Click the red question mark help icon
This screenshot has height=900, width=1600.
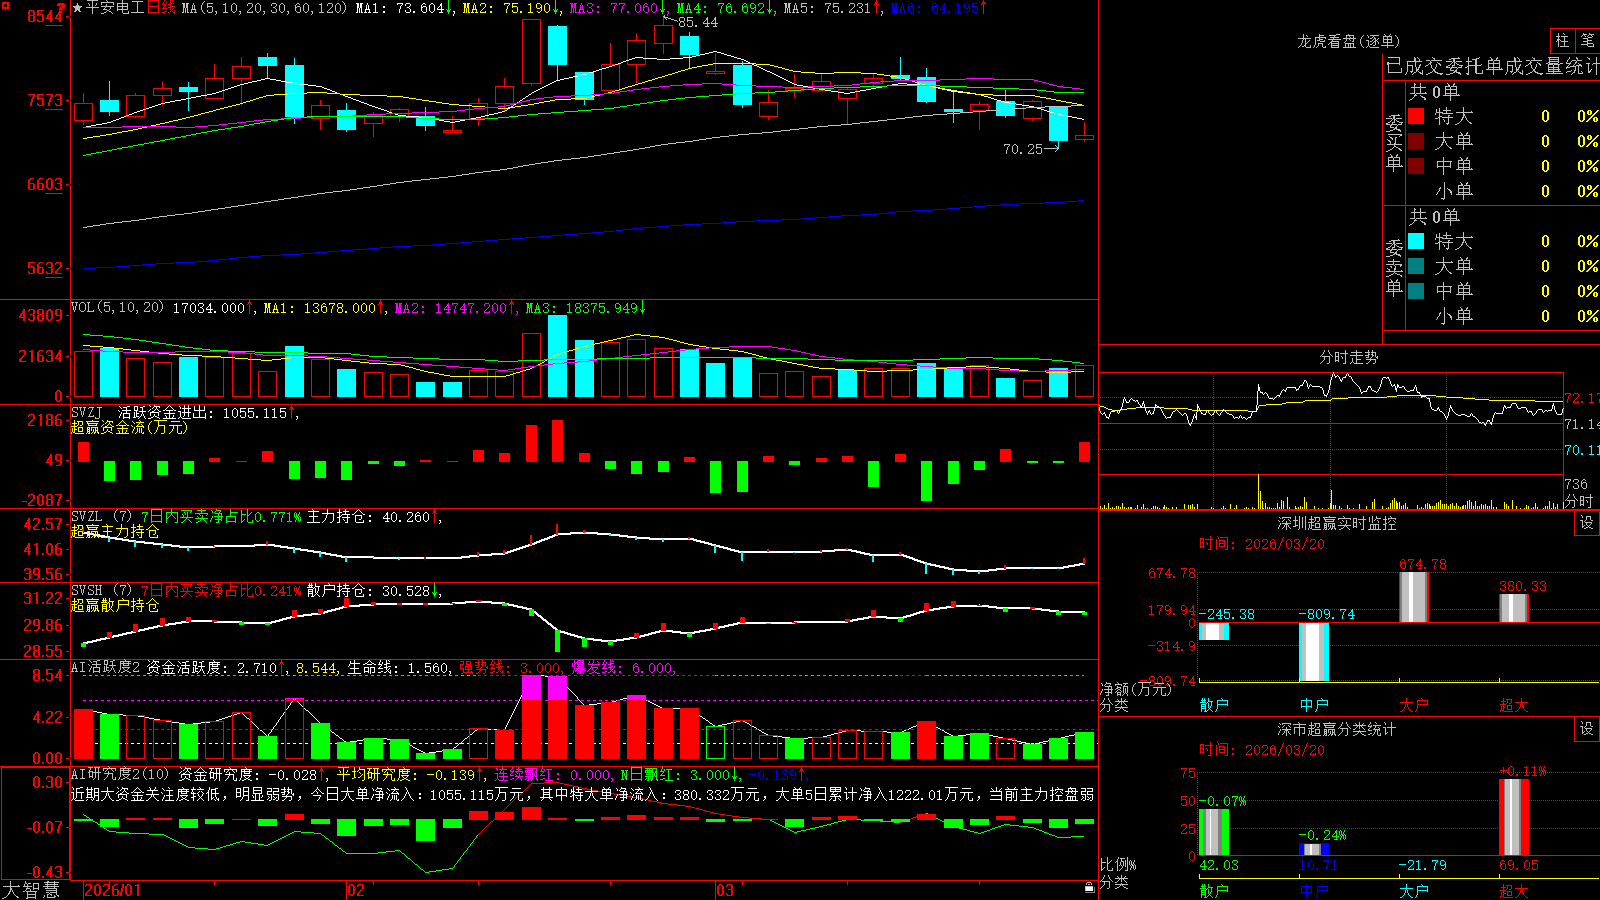pos(61,8)
